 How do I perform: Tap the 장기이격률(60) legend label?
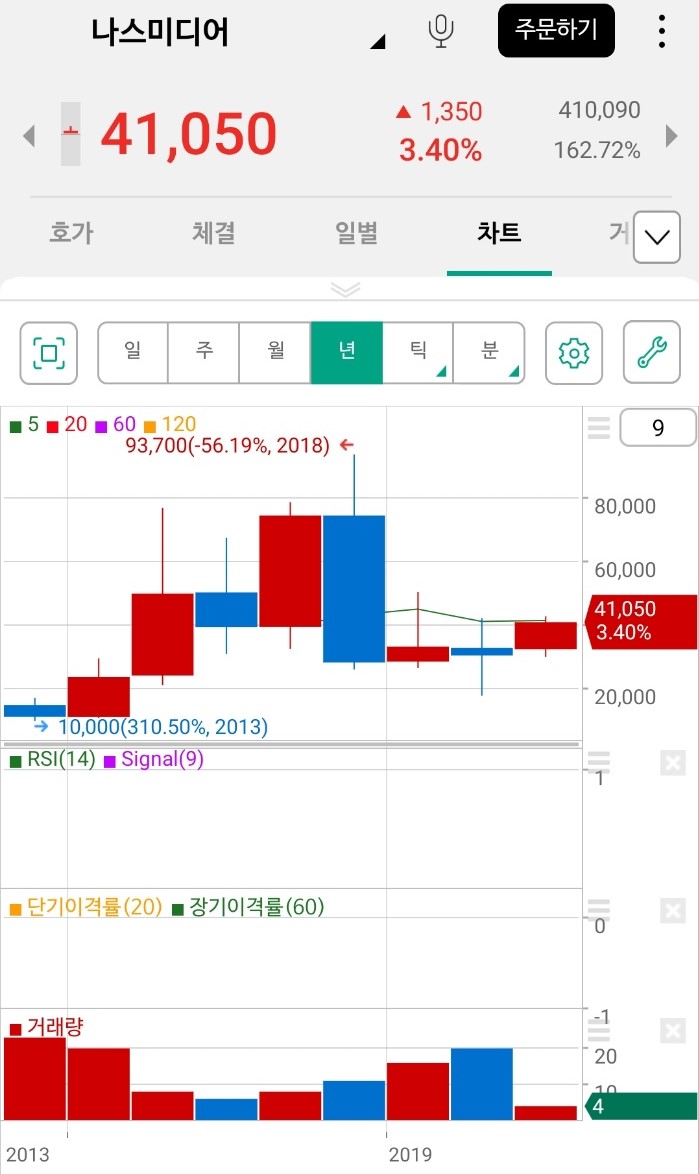tap(257, 907)
